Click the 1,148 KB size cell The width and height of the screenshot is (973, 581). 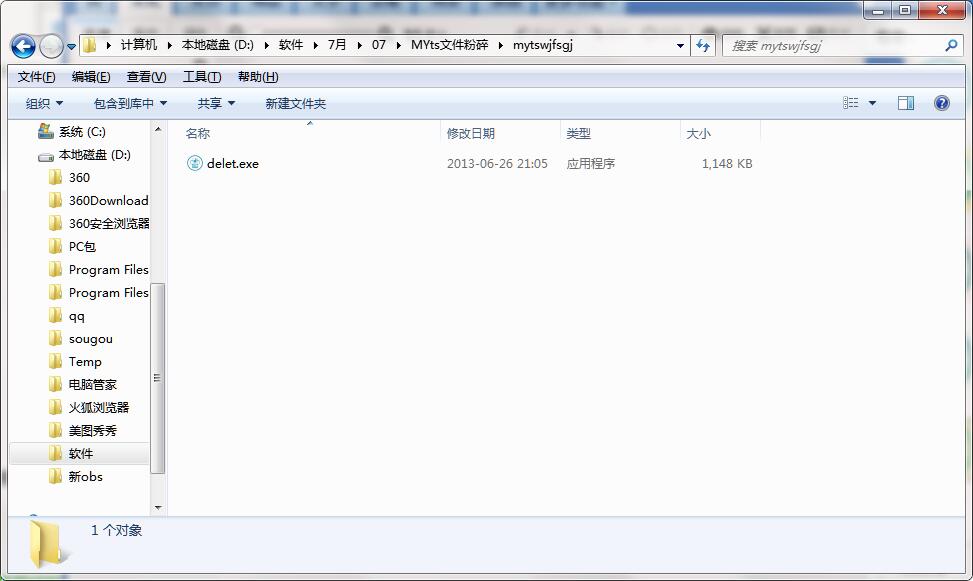click(727, 164)
